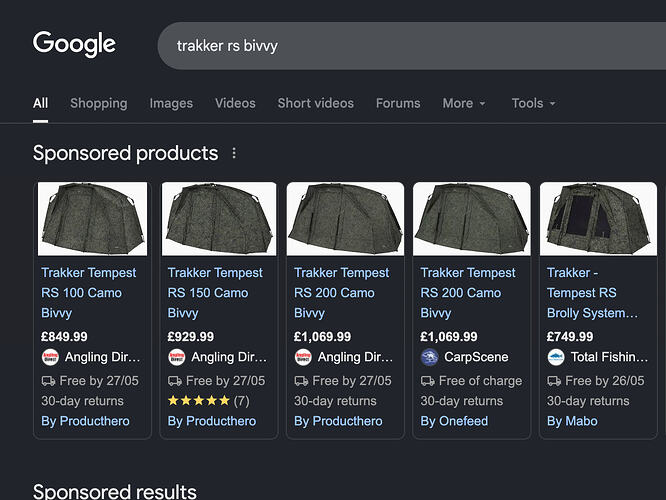Click delivery truck icon beside Free by 26/05
This screenshot has height=500, width=666.
(x=554, y=381)
